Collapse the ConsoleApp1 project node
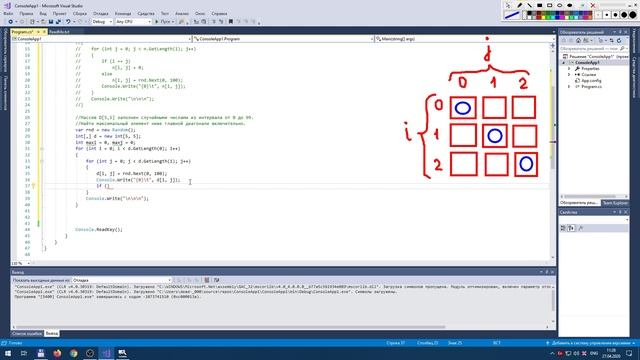 tap(564, 63)
